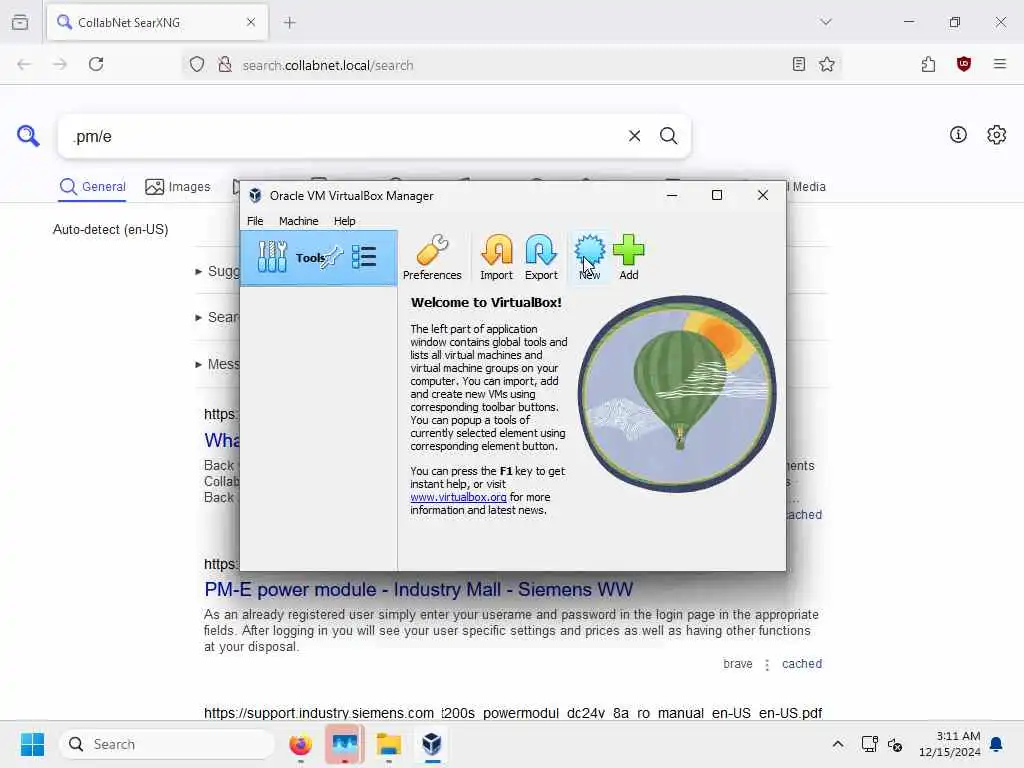The height and width of the screenshot is (768, 1024).
Task: Click the Firefox reload button
Action: point(96,64)
